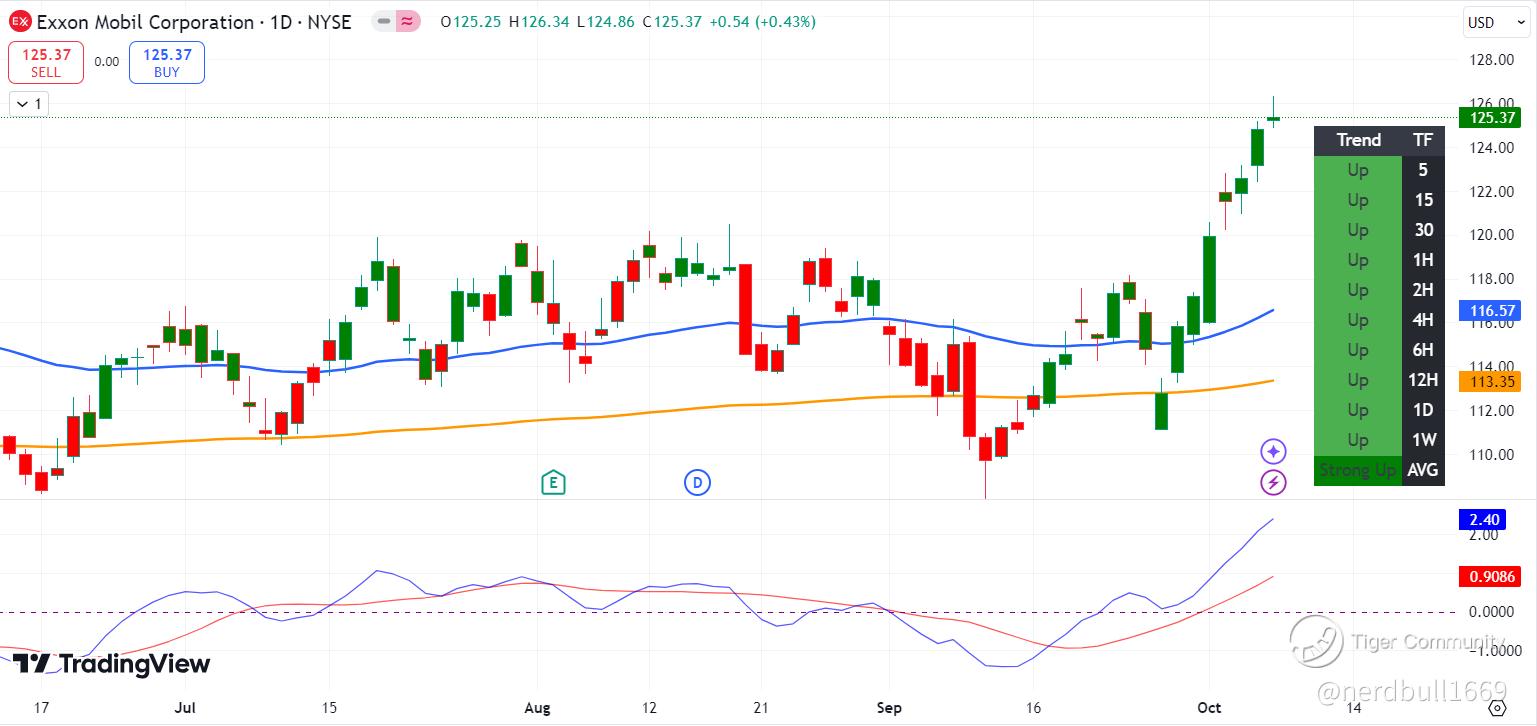This screenshot has width=1537, height=726.
Task: Click the TradingView logo
Action: pyautogui.click(x=111, y=664)
